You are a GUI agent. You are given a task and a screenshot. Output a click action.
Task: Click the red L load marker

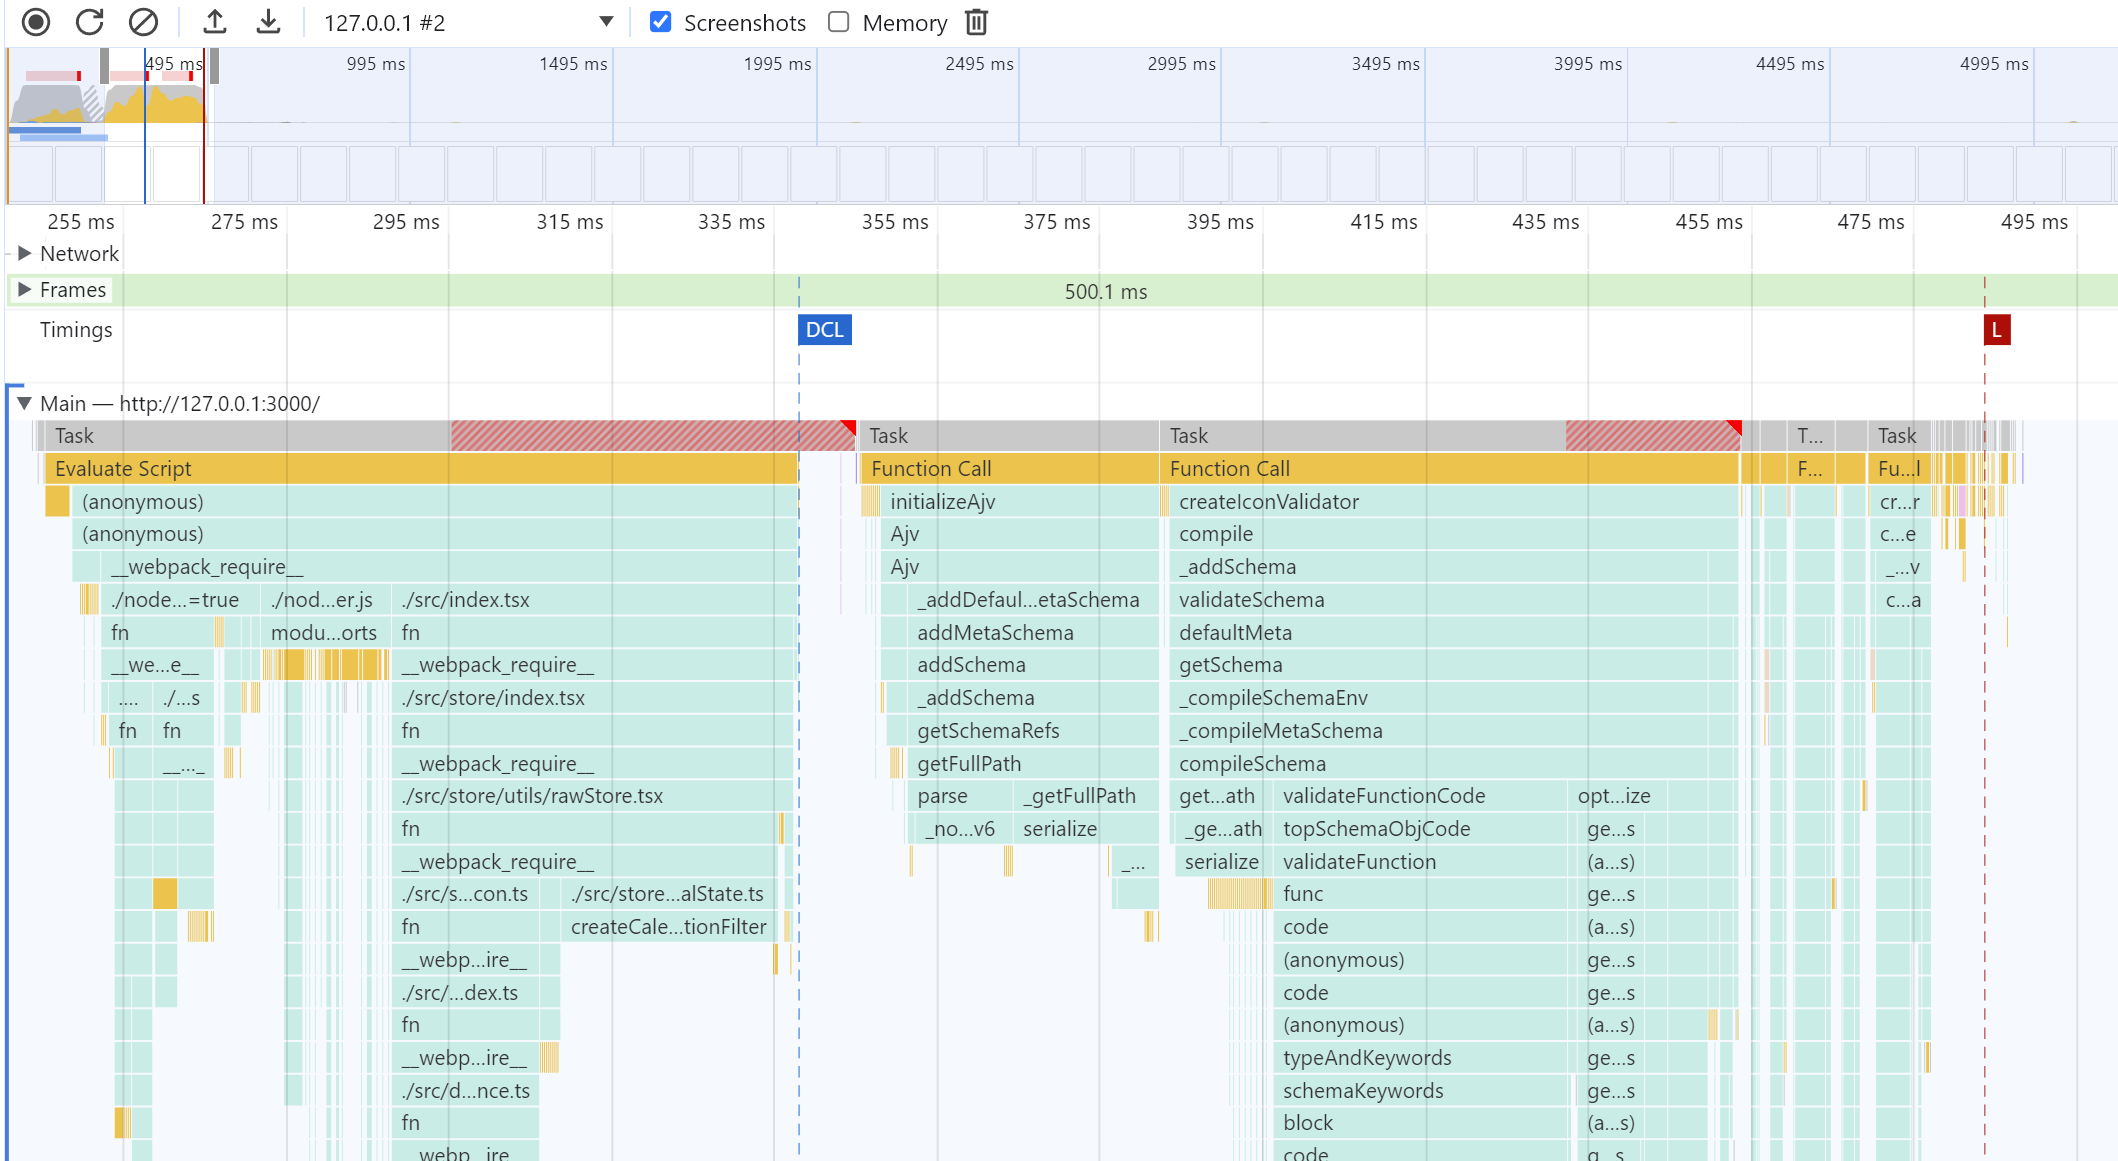(1996, 330)
